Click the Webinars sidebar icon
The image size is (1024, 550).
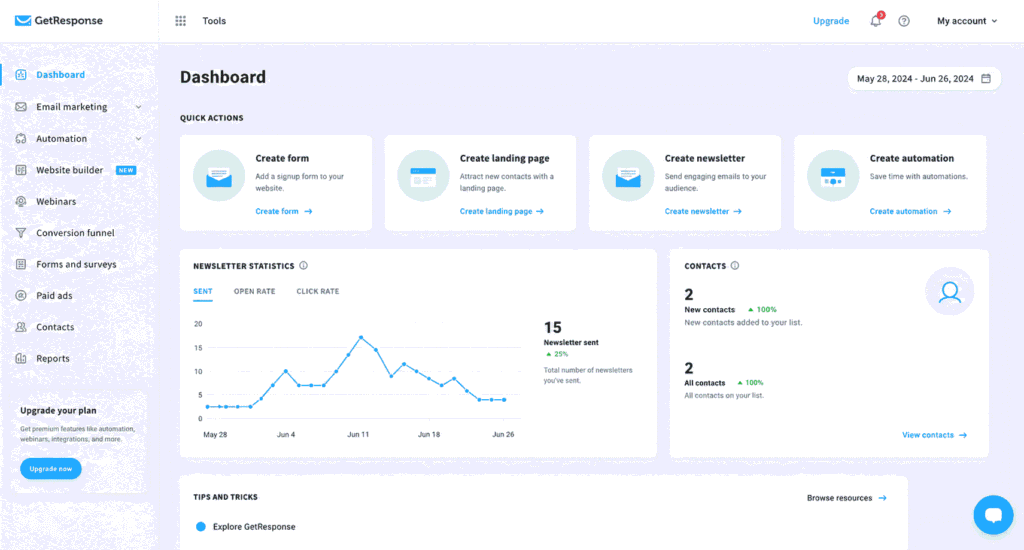tap(21, 201)
